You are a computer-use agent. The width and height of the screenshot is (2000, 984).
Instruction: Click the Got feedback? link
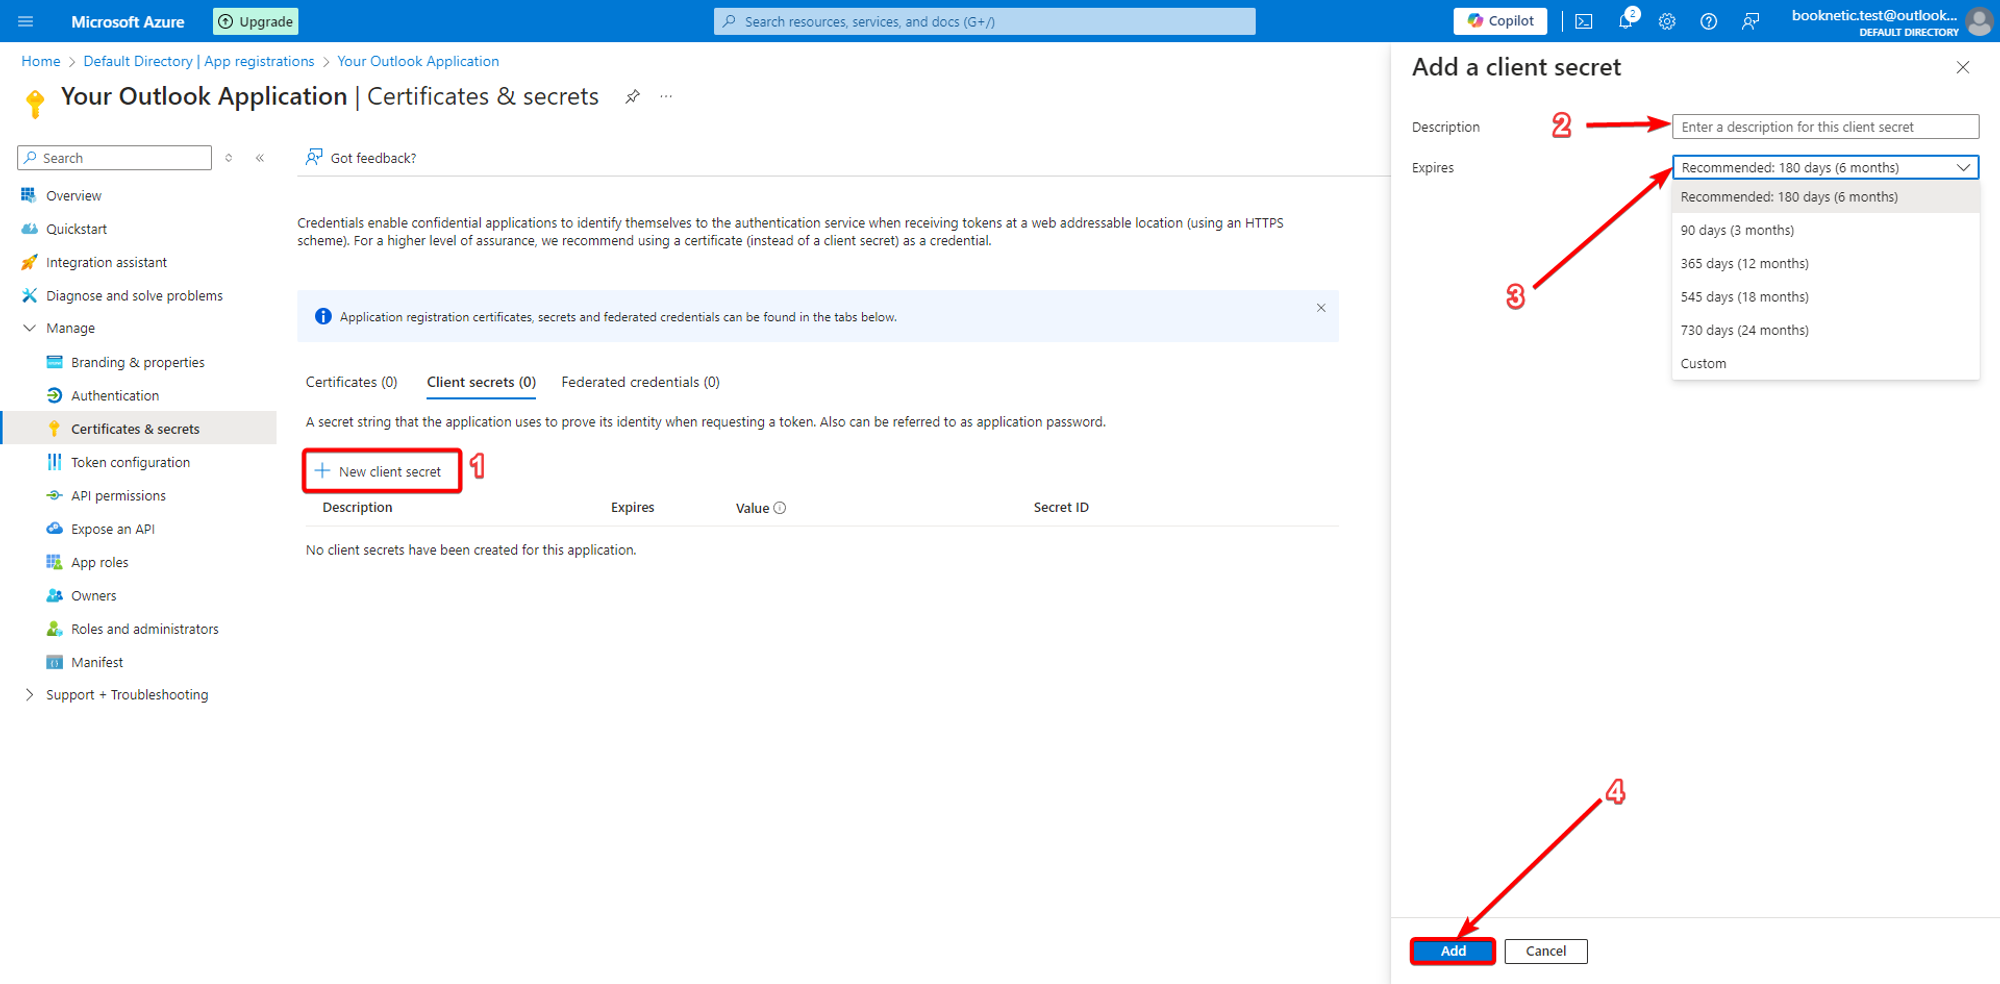pyautogui.click(x=373, y=158)
